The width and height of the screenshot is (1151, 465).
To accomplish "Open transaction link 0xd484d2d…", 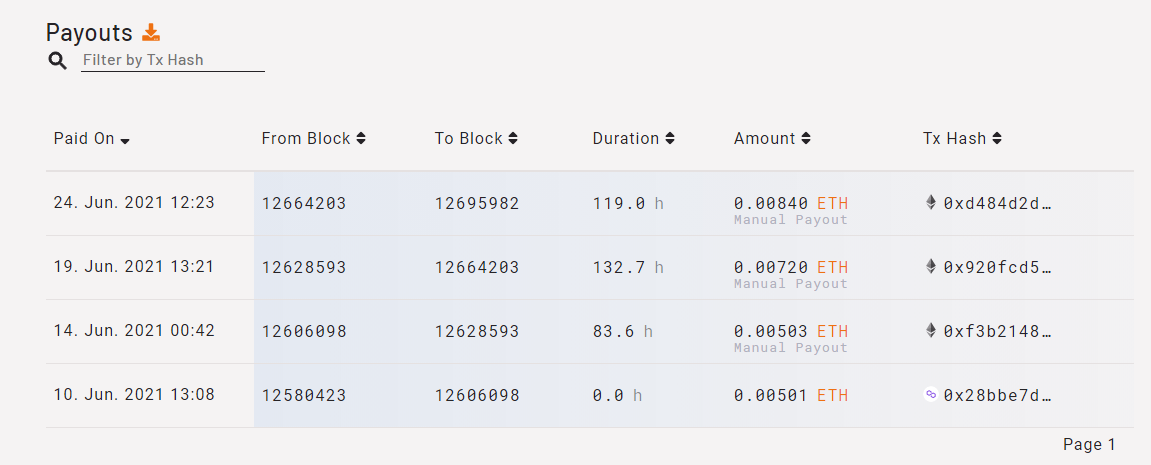I will 998,204.
